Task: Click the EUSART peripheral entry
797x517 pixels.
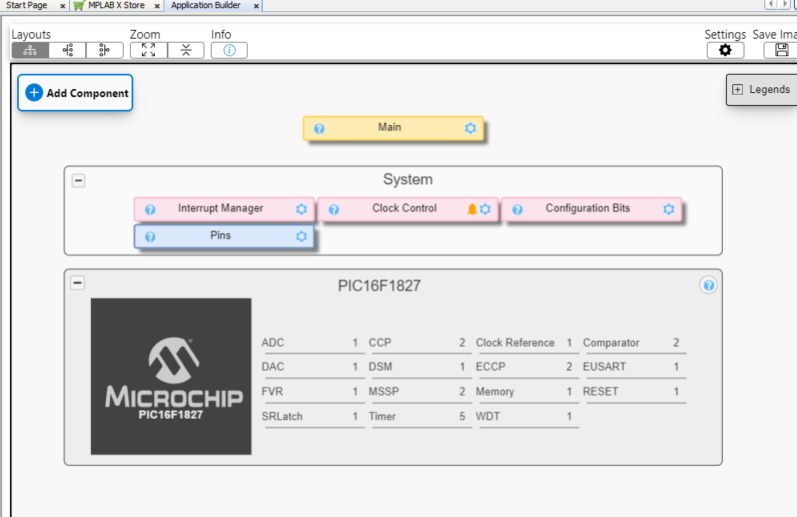Action: (632, 367)
